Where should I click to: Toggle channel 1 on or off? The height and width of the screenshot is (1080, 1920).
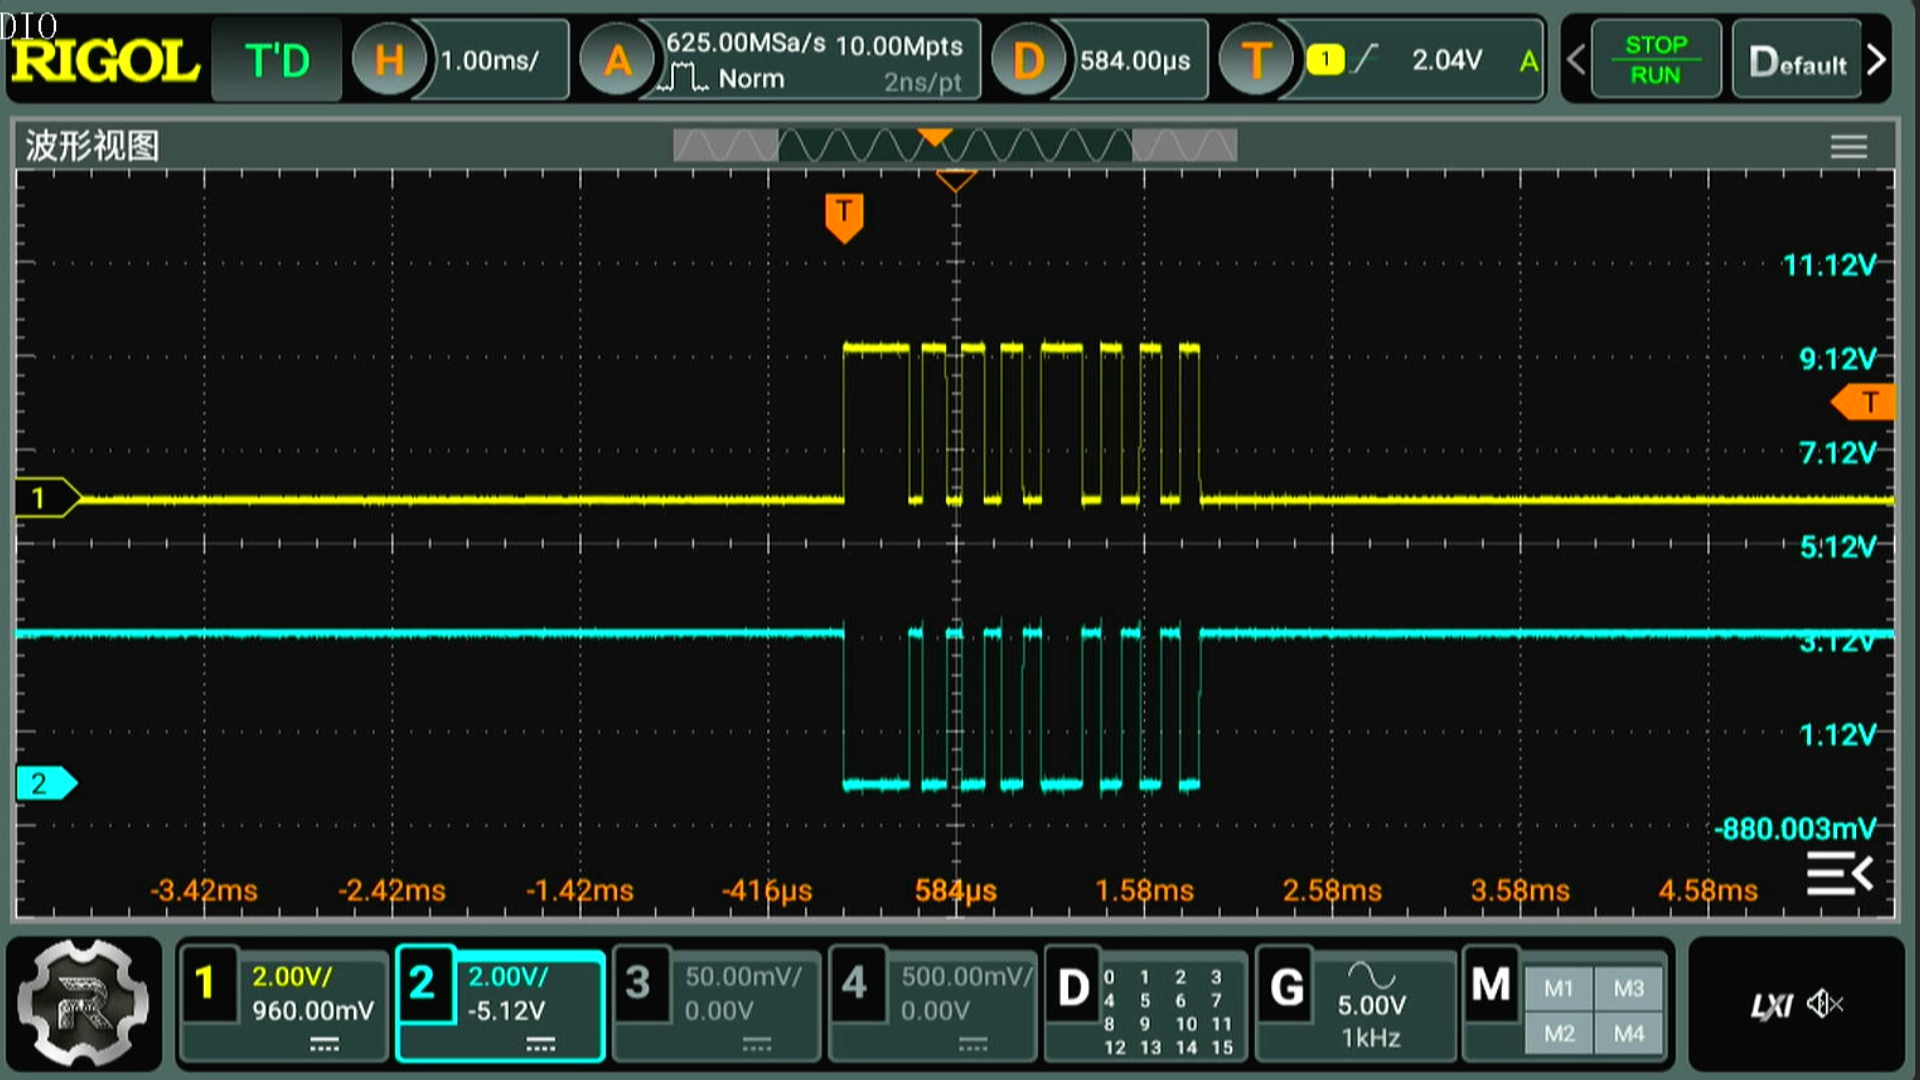coord(206,983)
